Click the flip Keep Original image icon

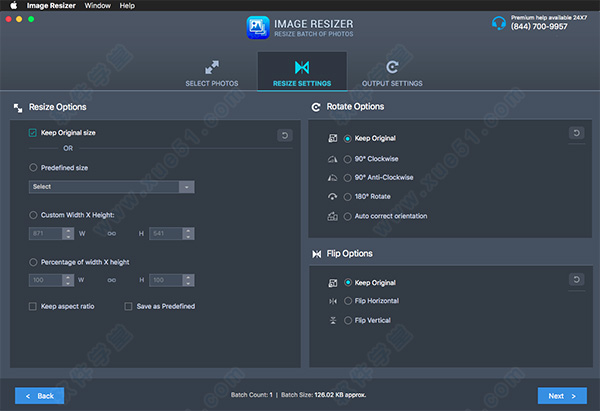(x=333, y=283)
